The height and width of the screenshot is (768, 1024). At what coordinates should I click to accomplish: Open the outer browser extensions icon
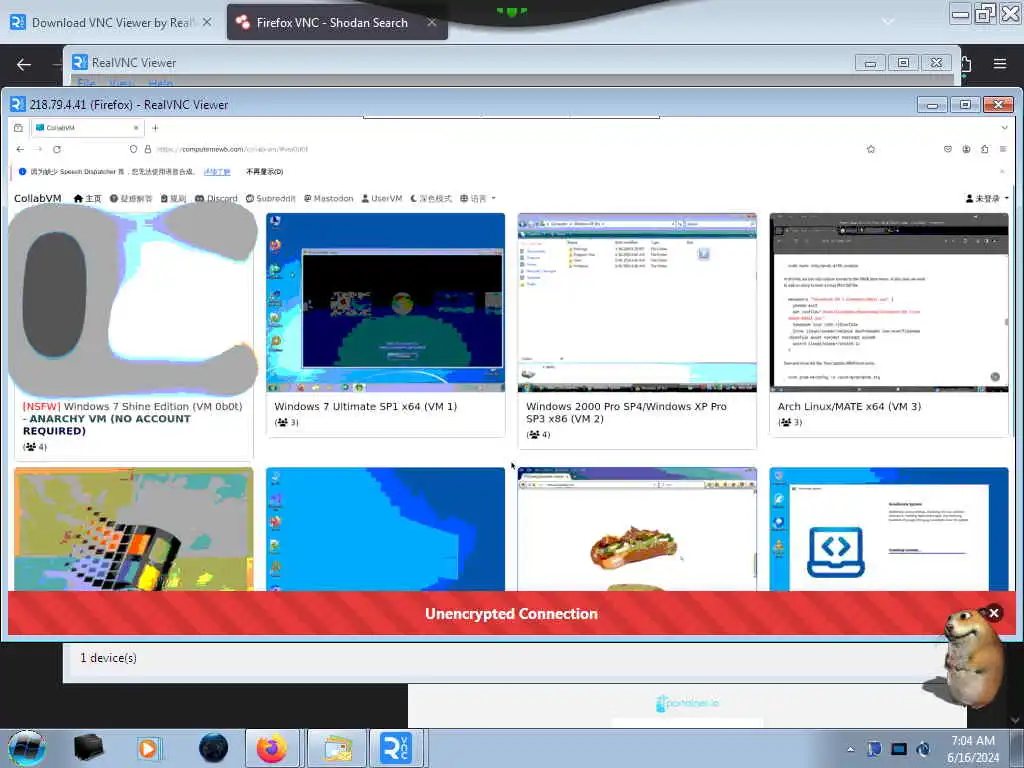click(x=966, y=64)
